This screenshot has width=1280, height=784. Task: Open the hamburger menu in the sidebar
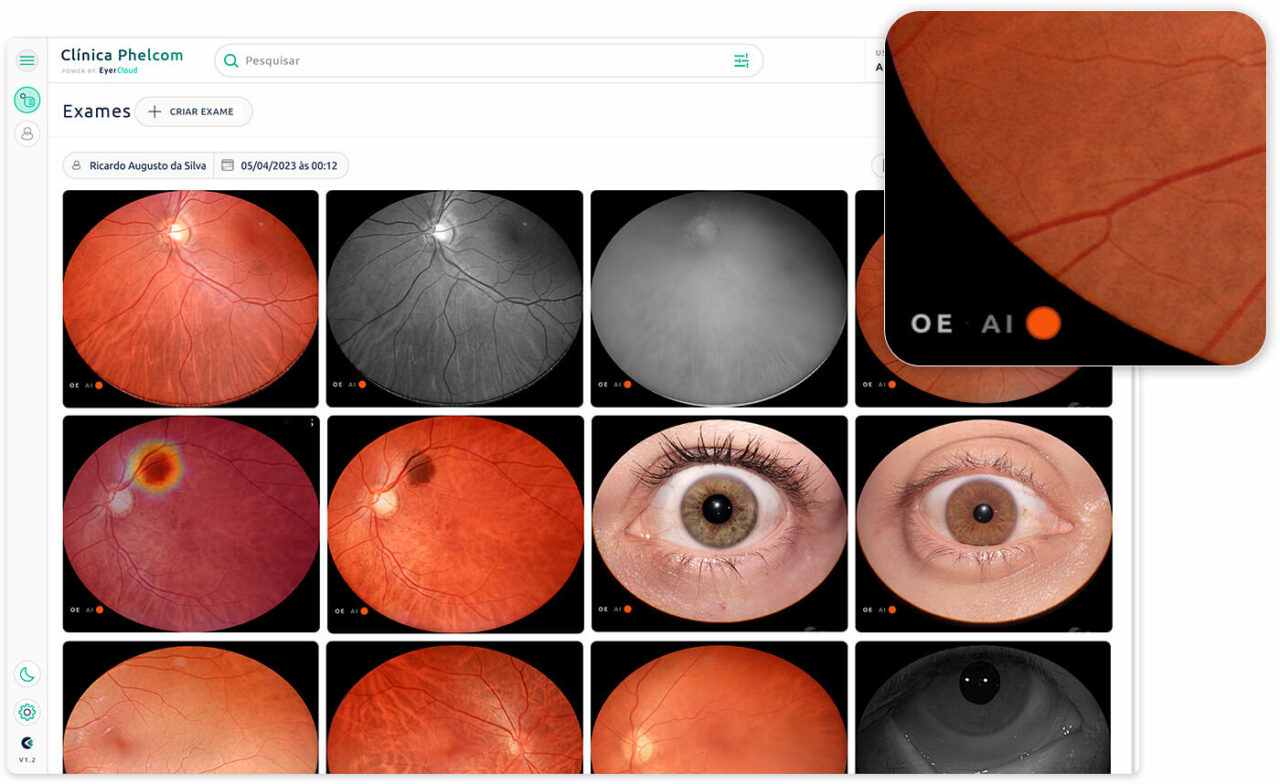tap(27, 61)
